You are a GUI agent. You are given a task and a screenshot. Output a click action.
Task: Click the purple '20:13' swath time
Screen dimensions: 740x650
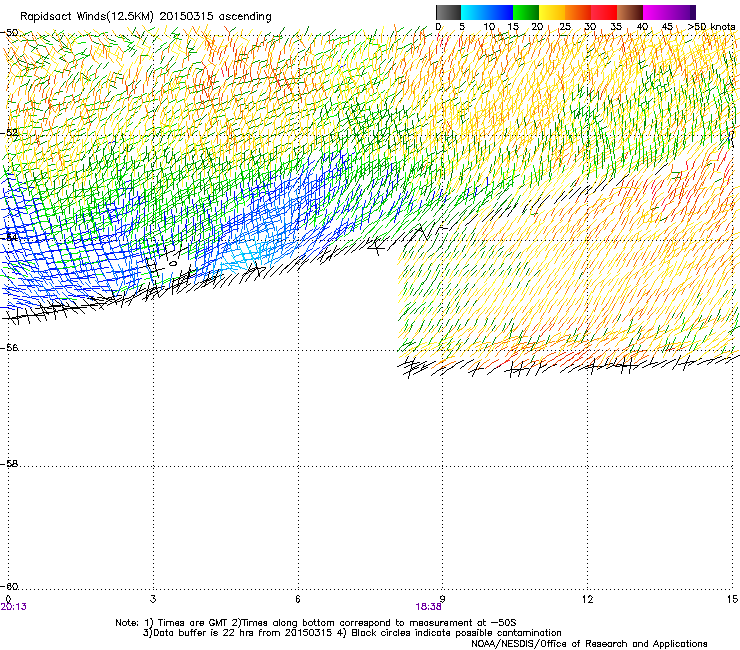point(14,607)
